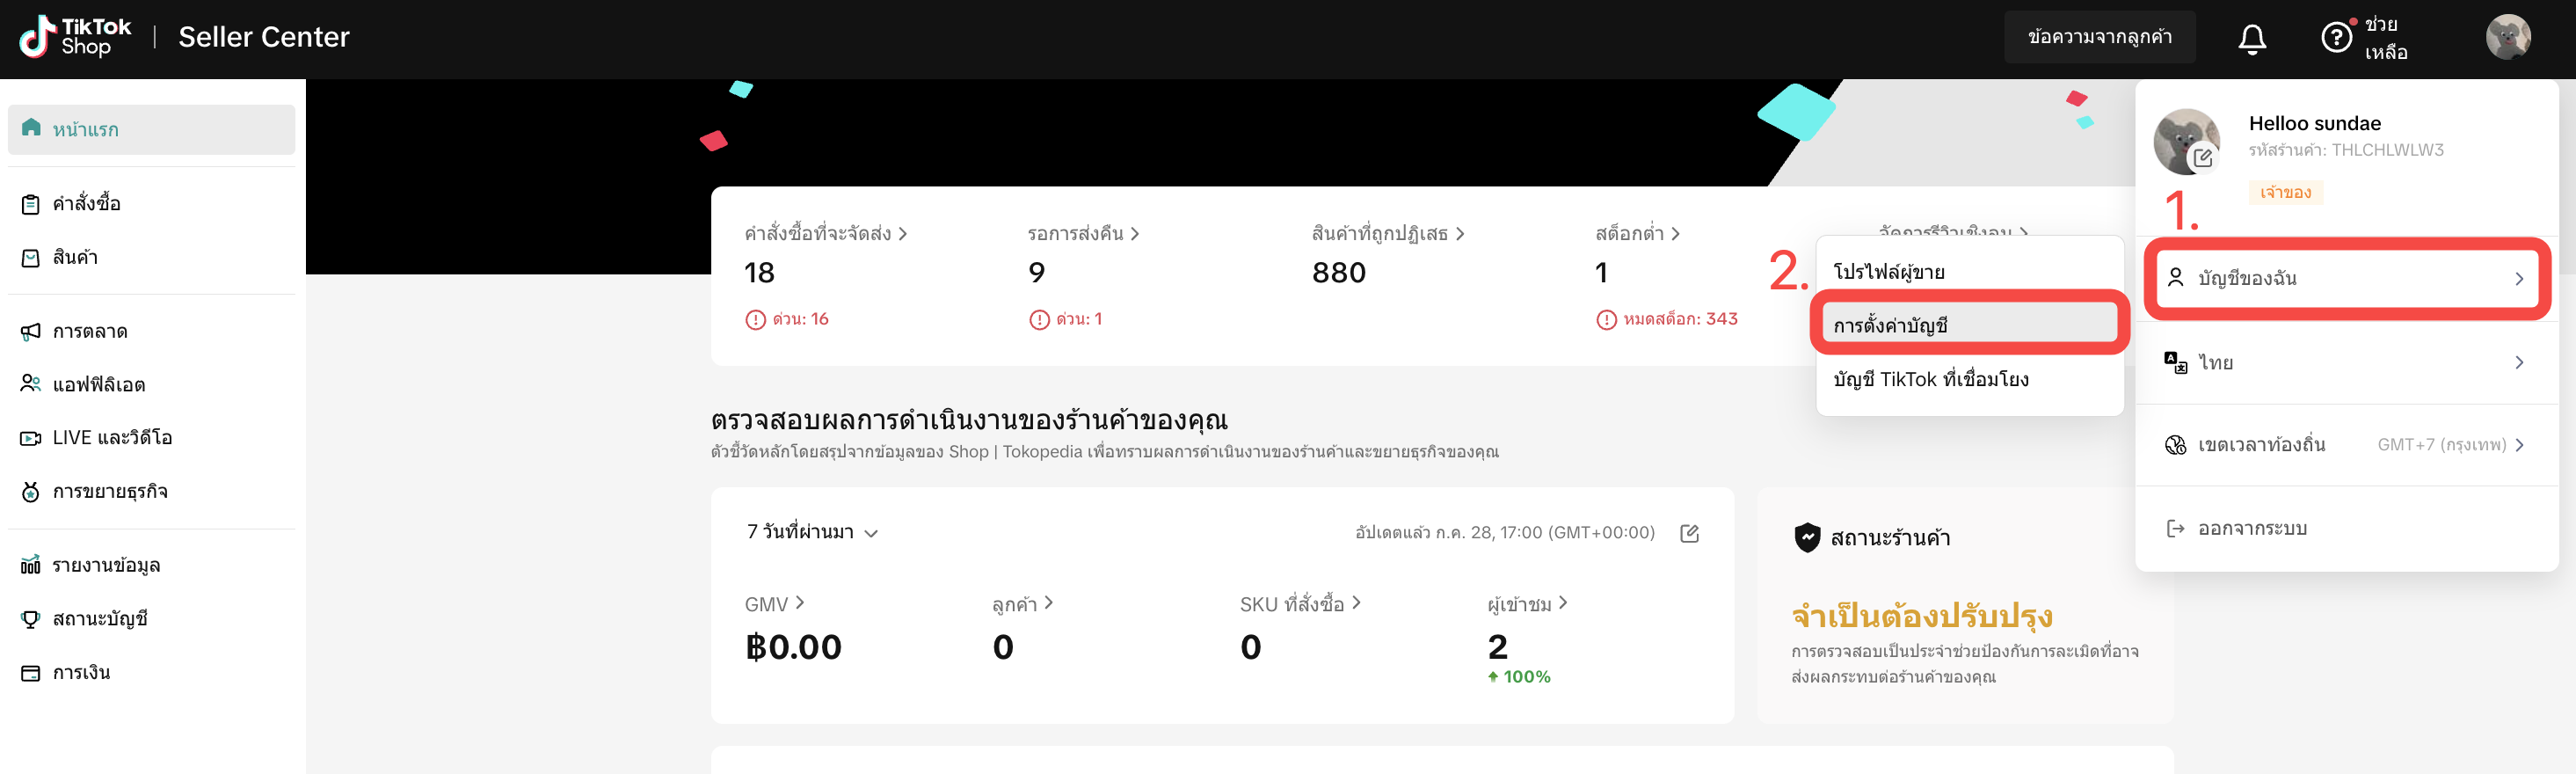Click edit icon on profile avatar
Screen dimensions: 2576x774
[x=2202, y=158]
